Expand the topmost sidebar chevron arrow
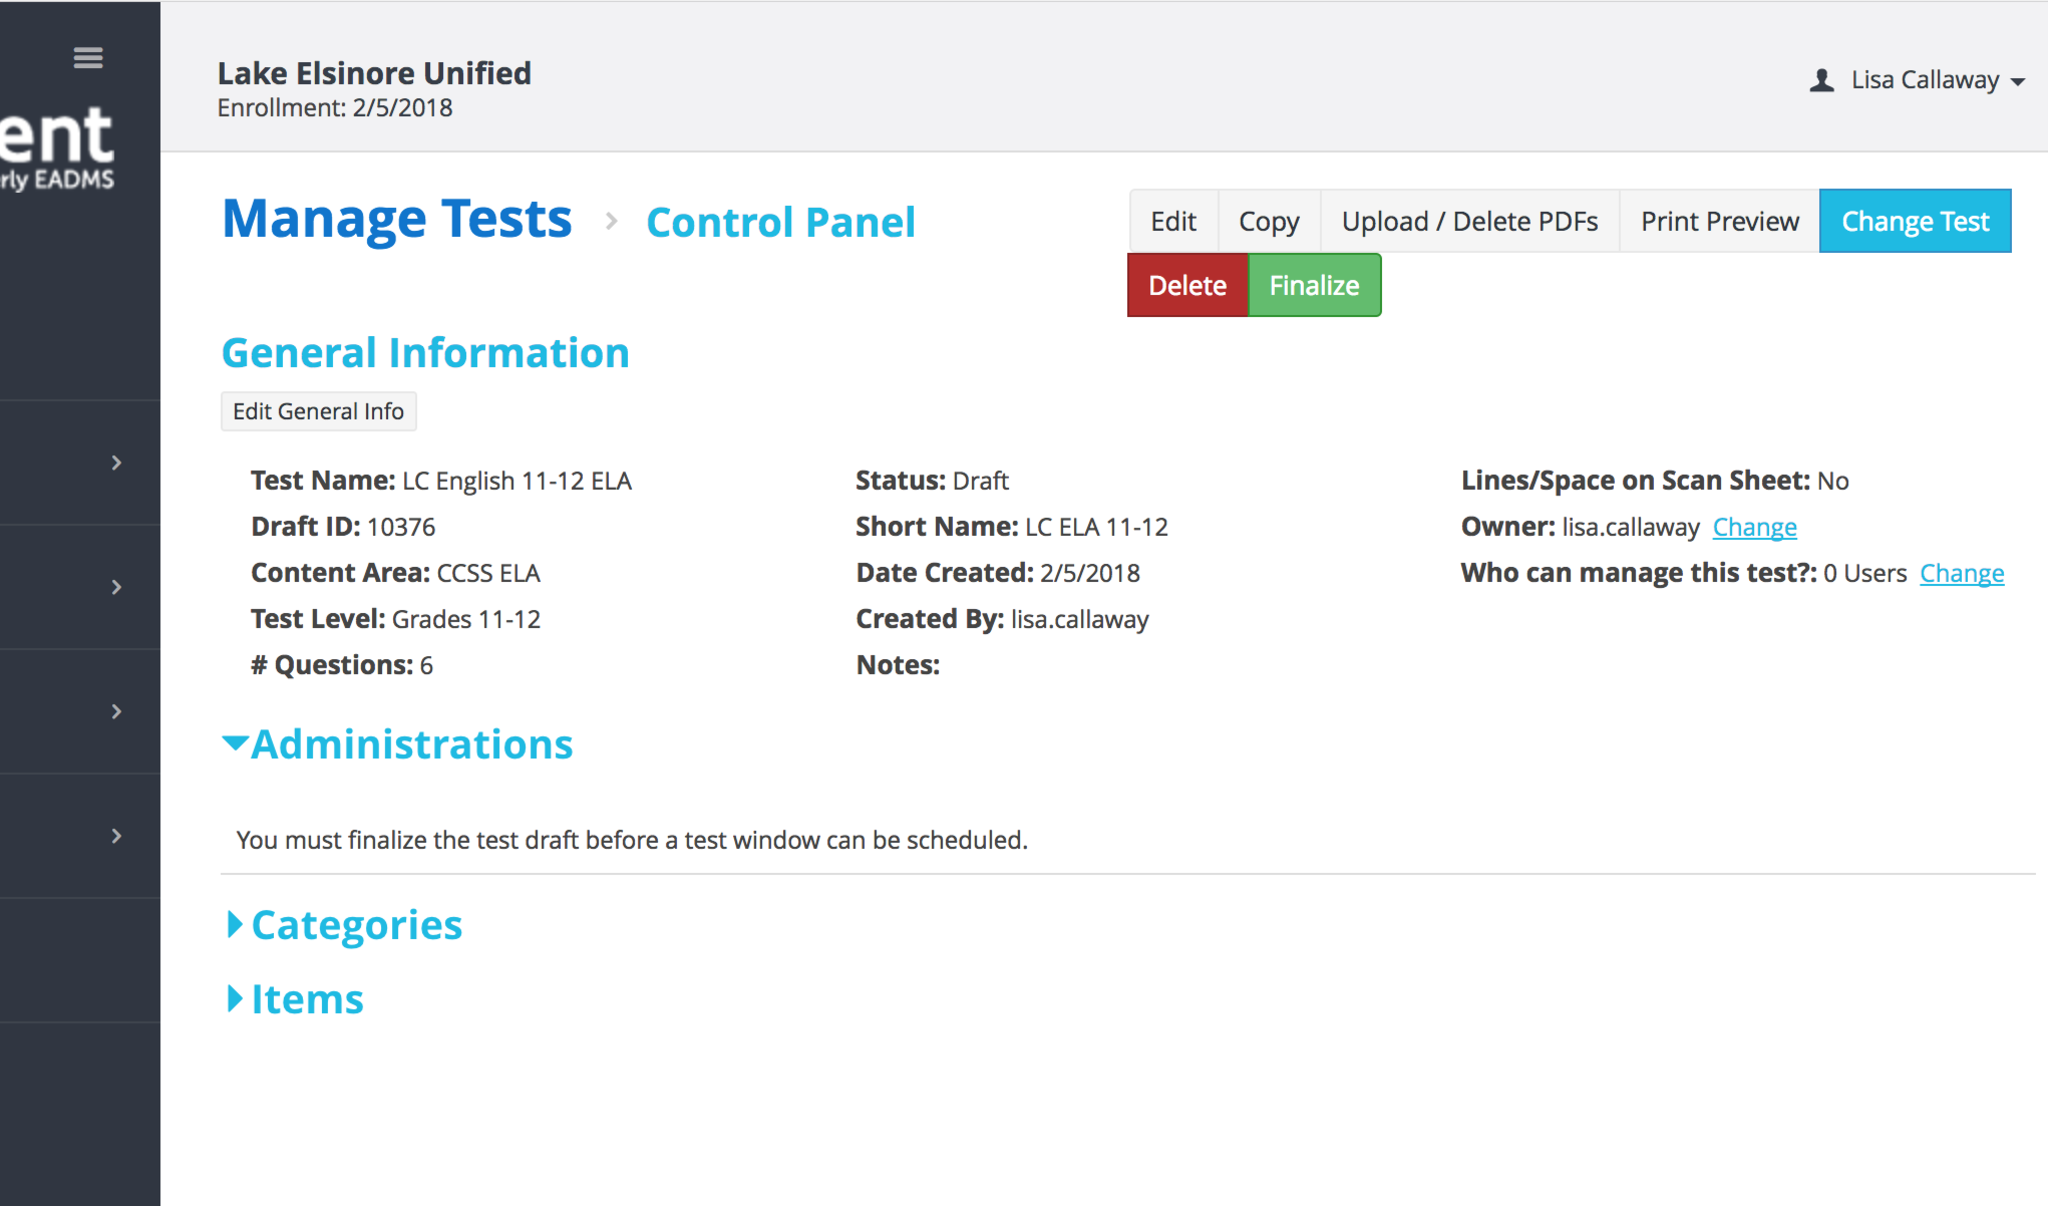Image resolution: width=2048 pixels, height=1206 pixels. click(x=117, y=463)
